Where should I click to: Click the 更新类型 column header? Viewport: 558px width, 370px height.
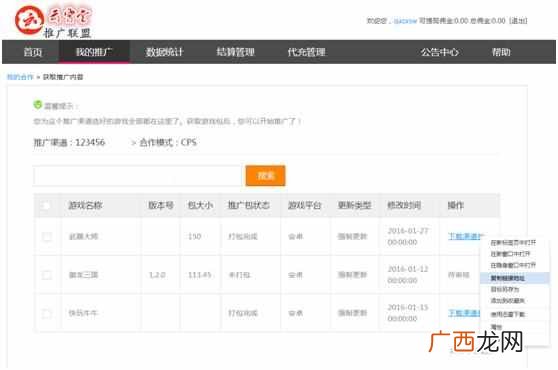click(354, 205)
